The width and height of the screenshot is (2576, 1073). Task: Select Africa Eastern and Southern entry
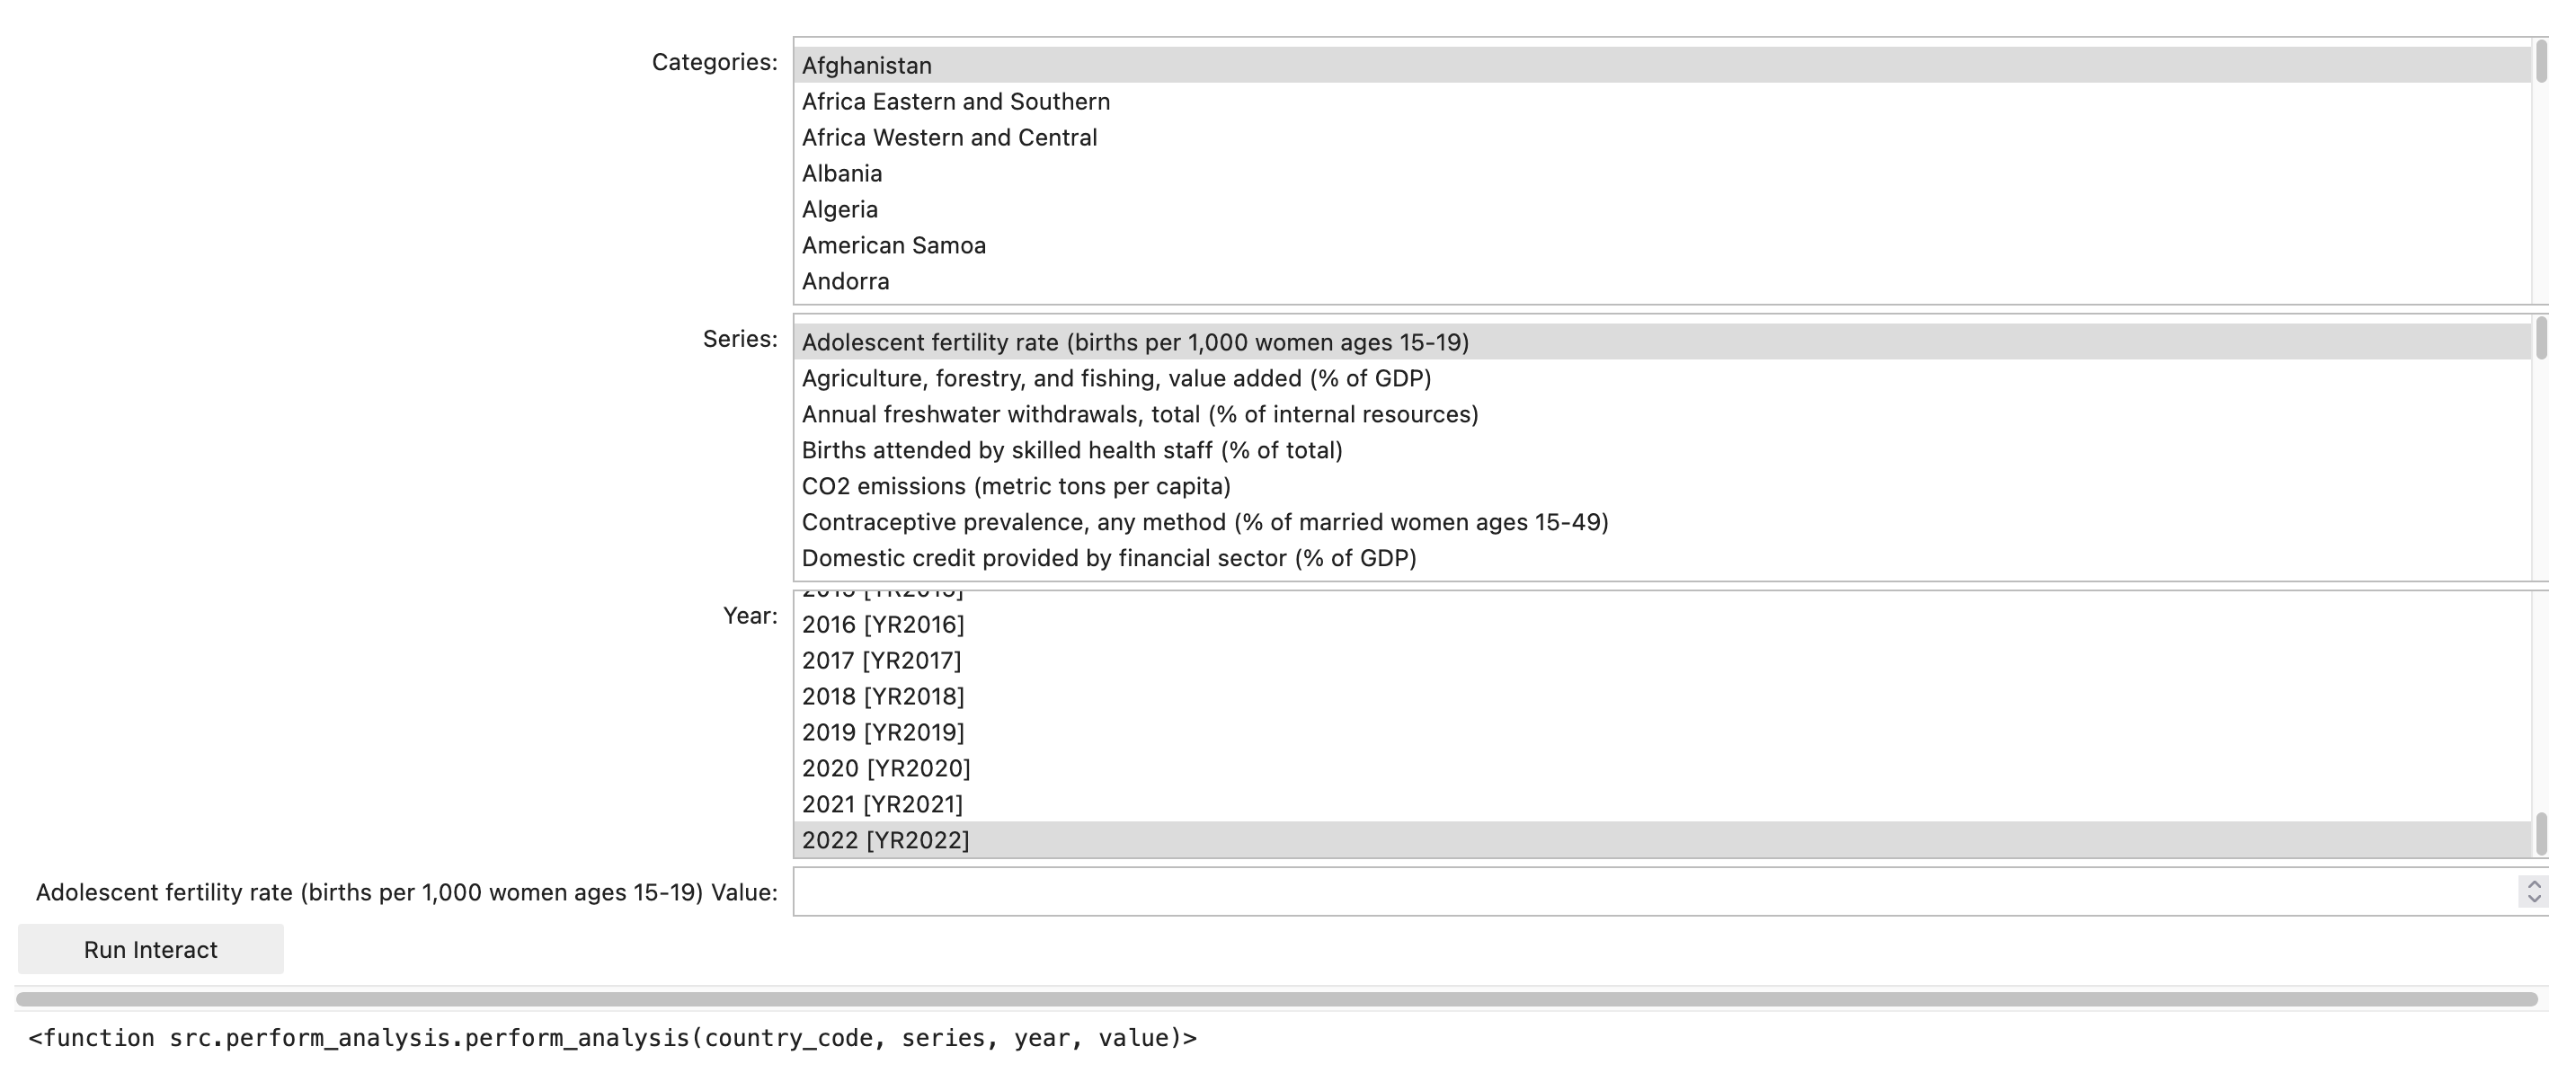tap(955, 102)
